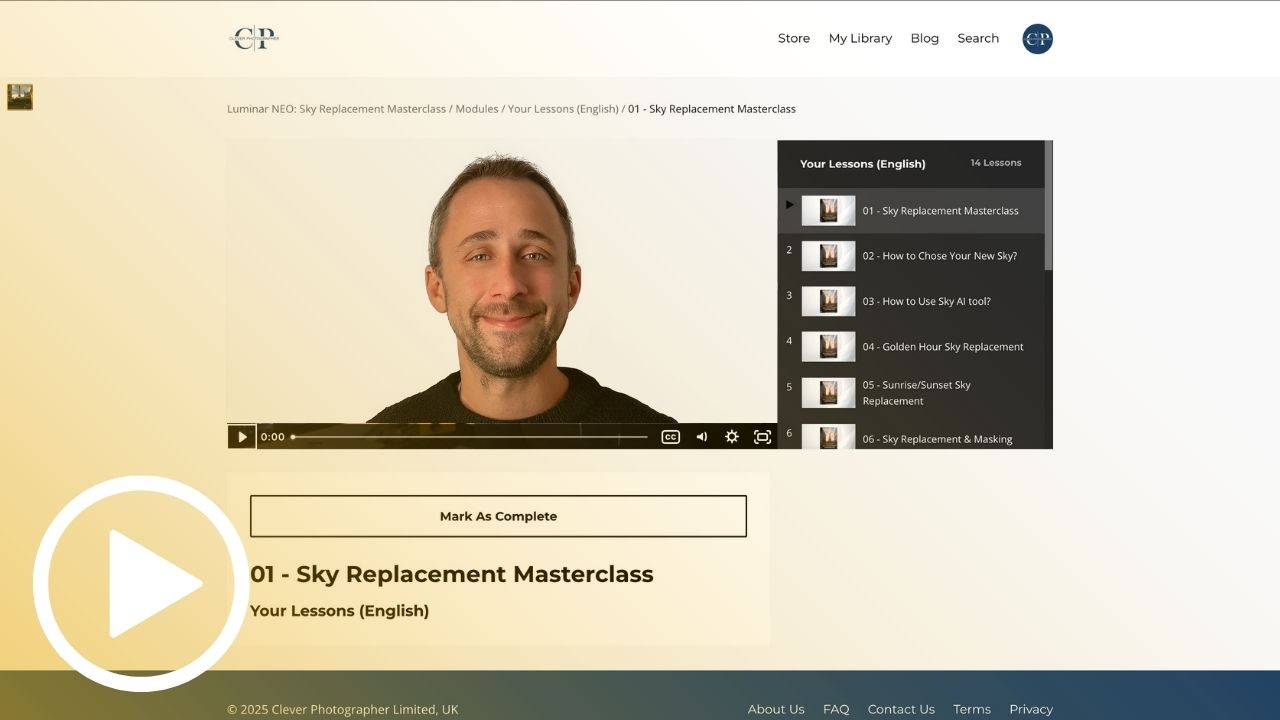The image size is (1280, 720).
Task: Open lesson 05 - Sunrise/Sunset Sky Replacement
Action: coord(911,393)
